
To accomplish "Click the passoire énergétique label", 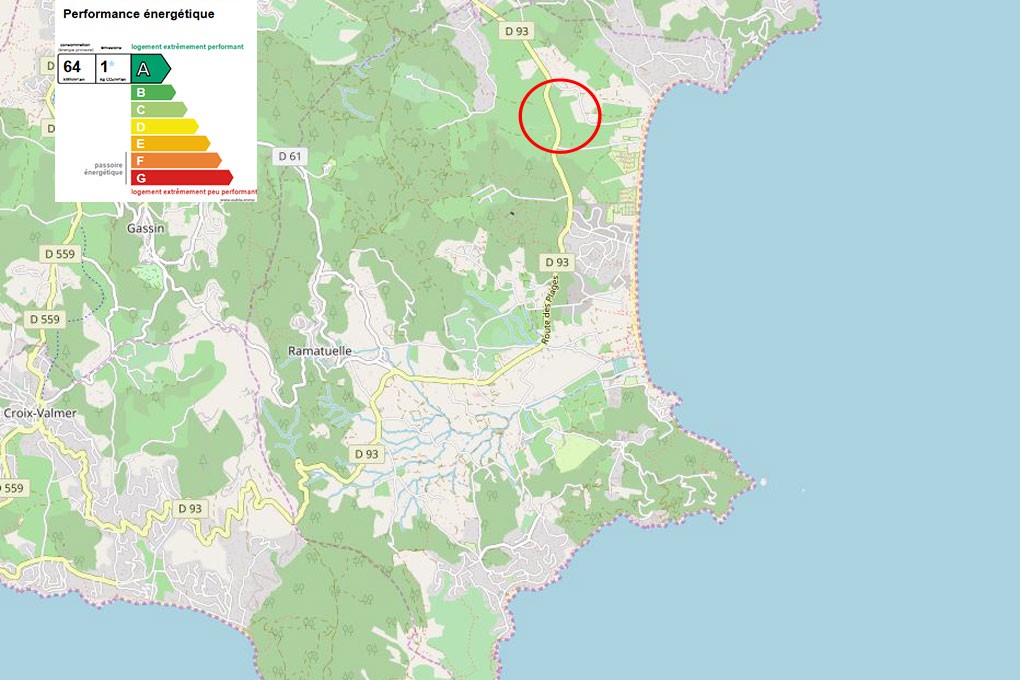I will [x=103, y=168].
